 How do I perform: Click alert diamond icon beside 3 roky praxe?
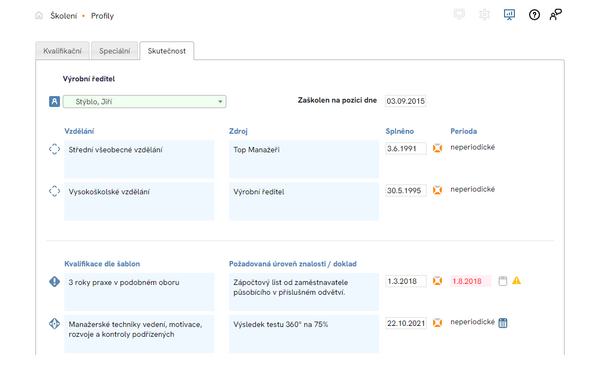54,282
